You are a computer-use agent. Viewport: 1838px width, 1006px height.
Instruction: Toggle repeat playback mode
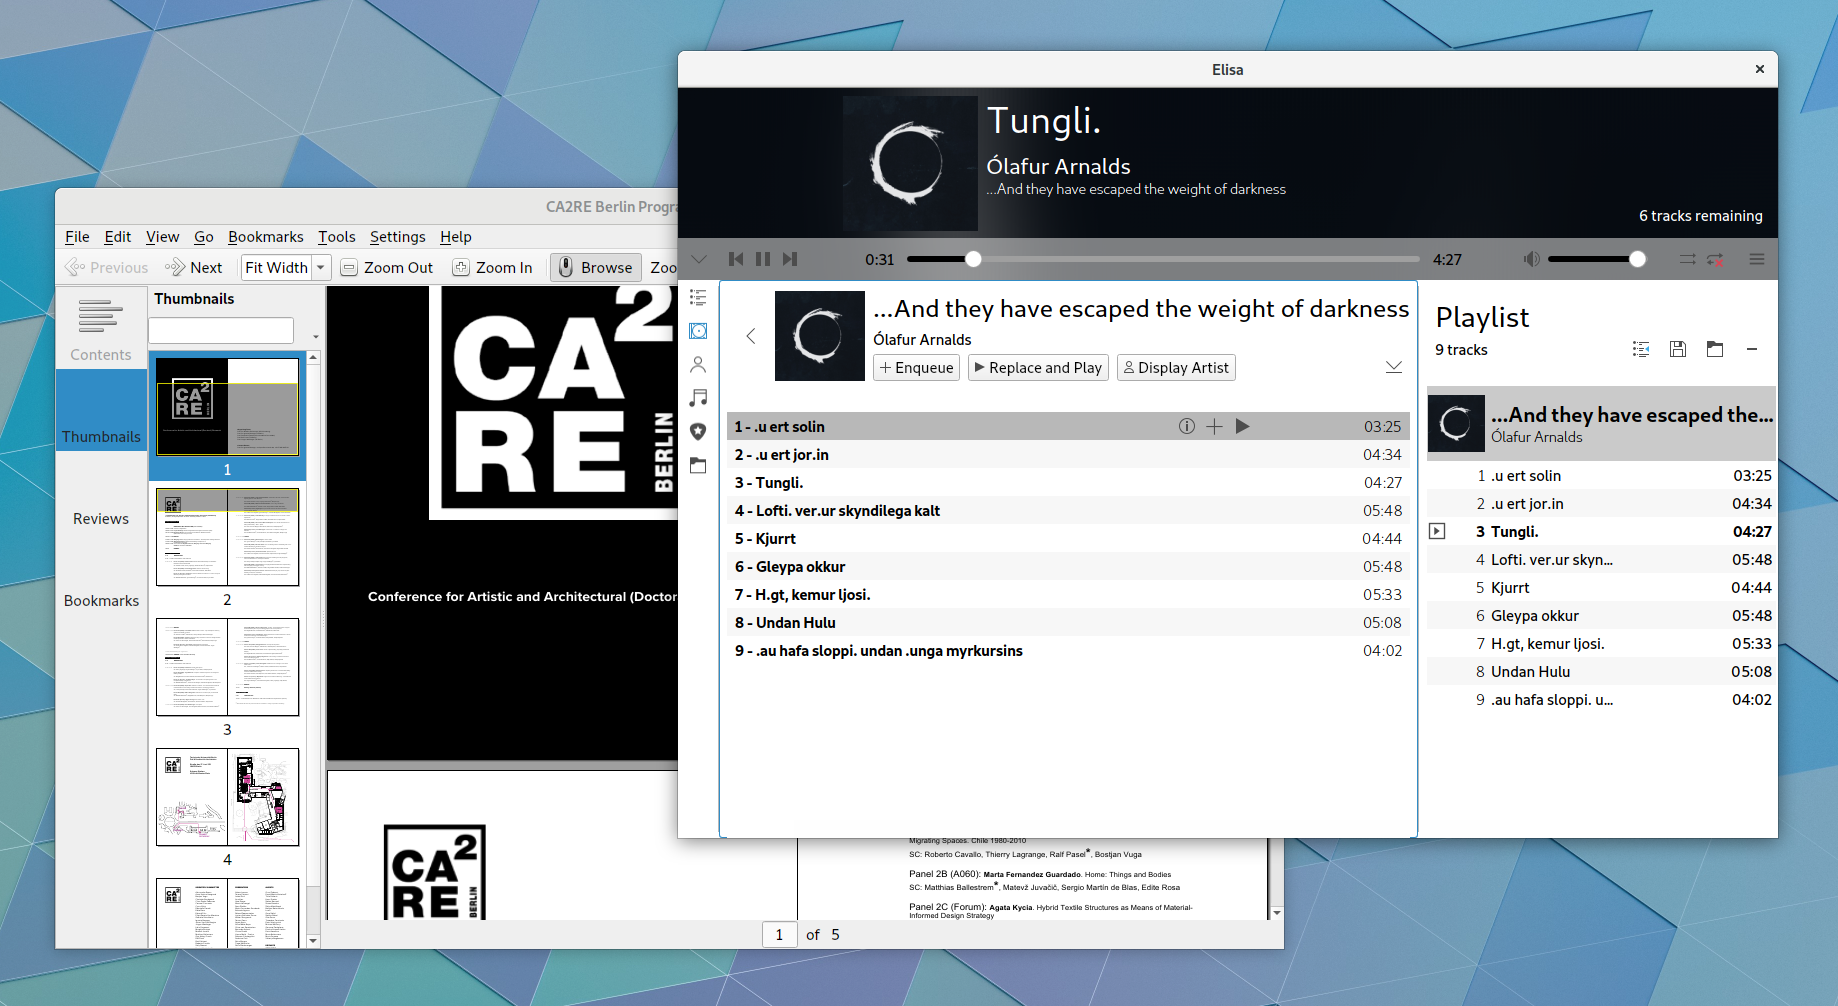1715,259
